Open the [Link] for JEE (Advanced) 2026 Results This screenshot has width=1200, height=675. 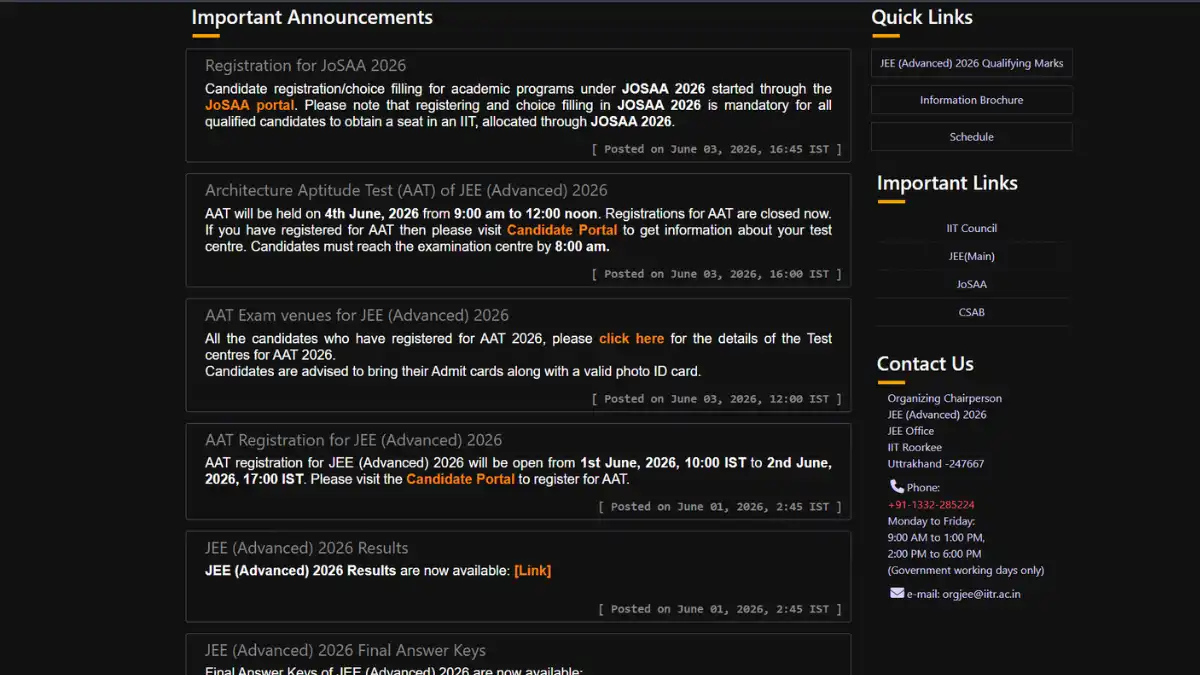533,571
